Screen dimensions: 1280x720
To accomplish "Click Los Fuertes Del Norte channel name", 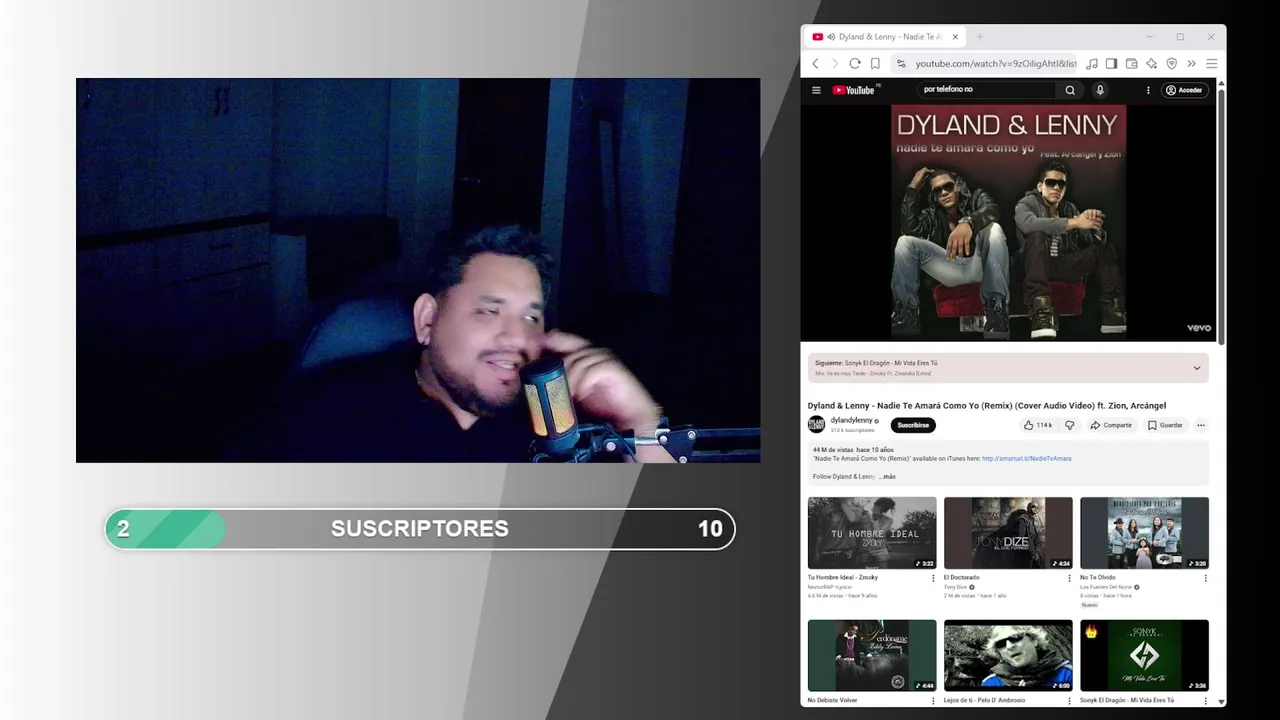I will tap(1106, 587).
